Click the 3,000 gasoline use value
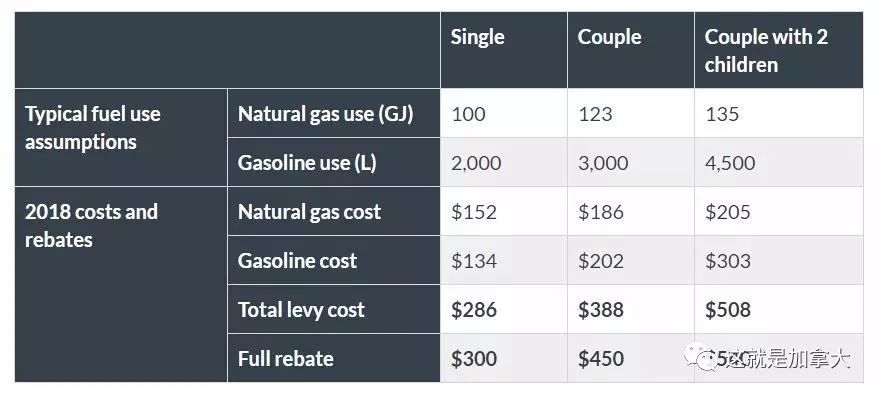 pyautogui.click(x=603, y=163)
